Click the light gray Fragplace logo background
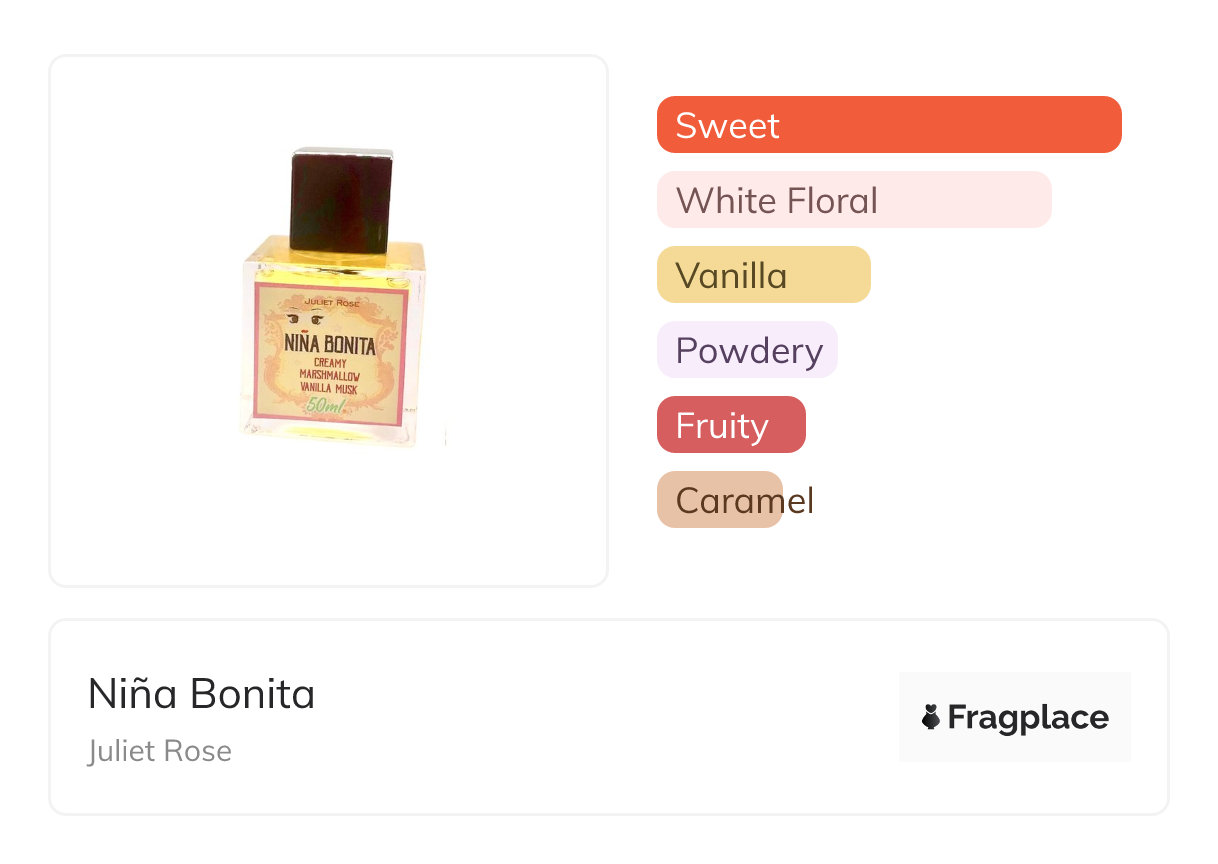The image size is (1218, 864). (x=1014, y=688)
